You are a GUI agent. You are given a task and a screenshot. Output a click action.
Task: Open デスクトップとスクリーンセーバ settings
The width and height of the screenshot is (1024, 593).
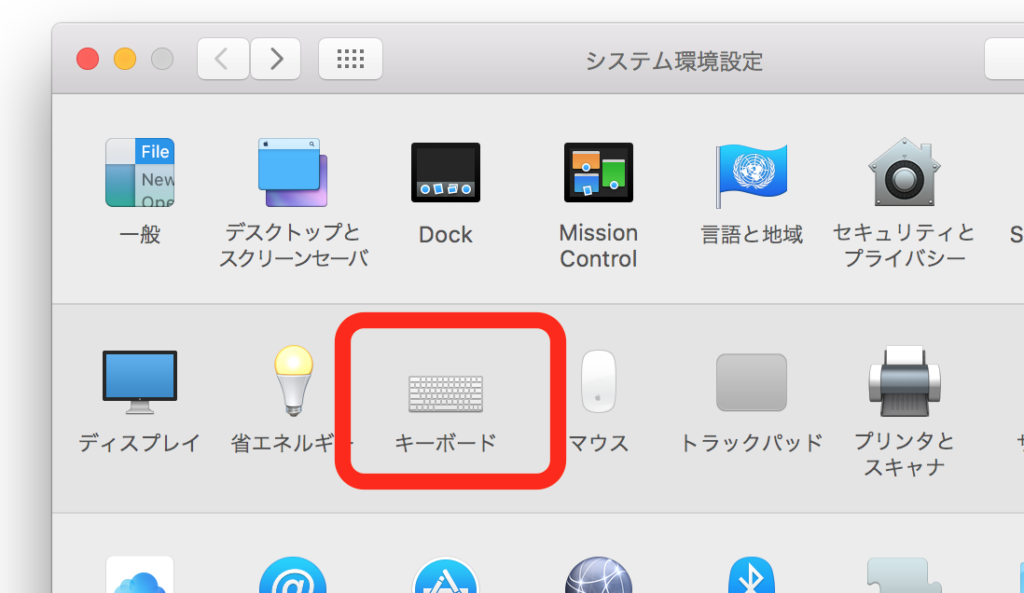293,172
